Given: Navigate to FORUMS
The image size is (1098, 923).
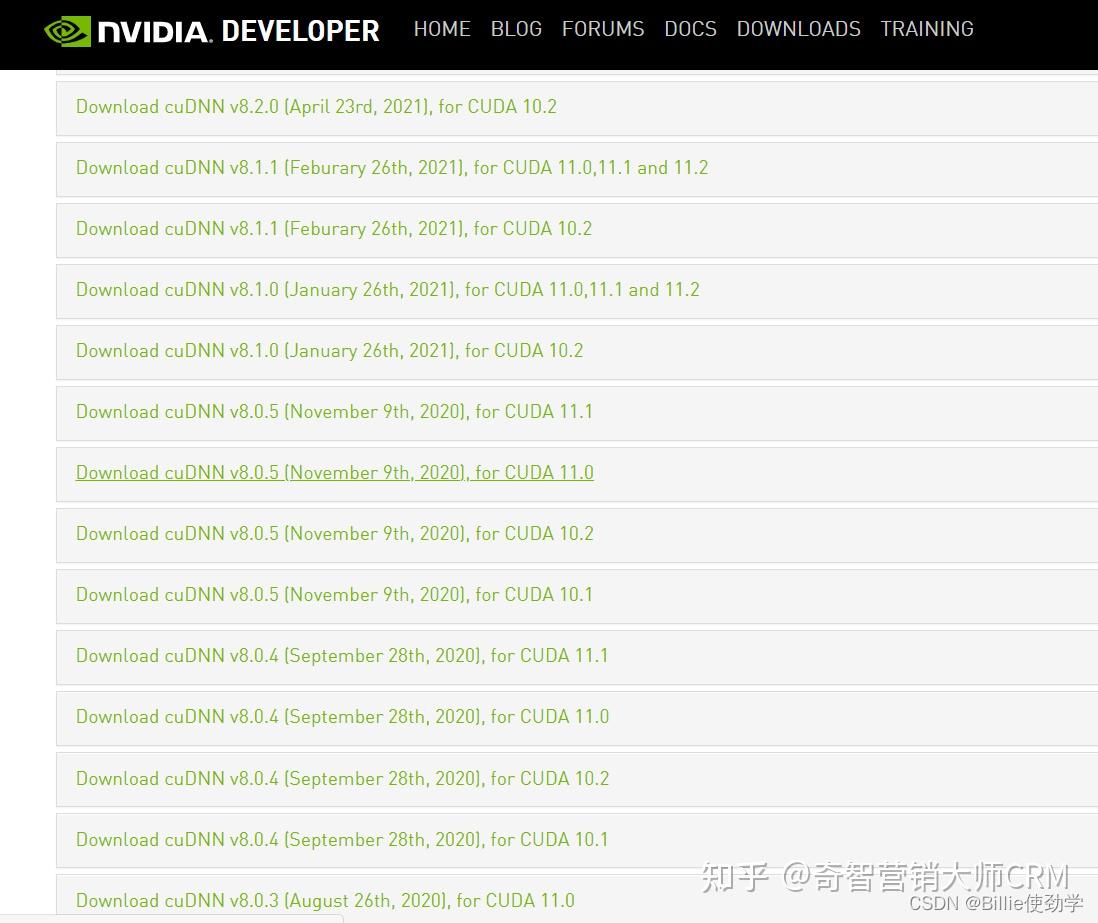Looking at the screenshot, I should click(x=603, y=29).
